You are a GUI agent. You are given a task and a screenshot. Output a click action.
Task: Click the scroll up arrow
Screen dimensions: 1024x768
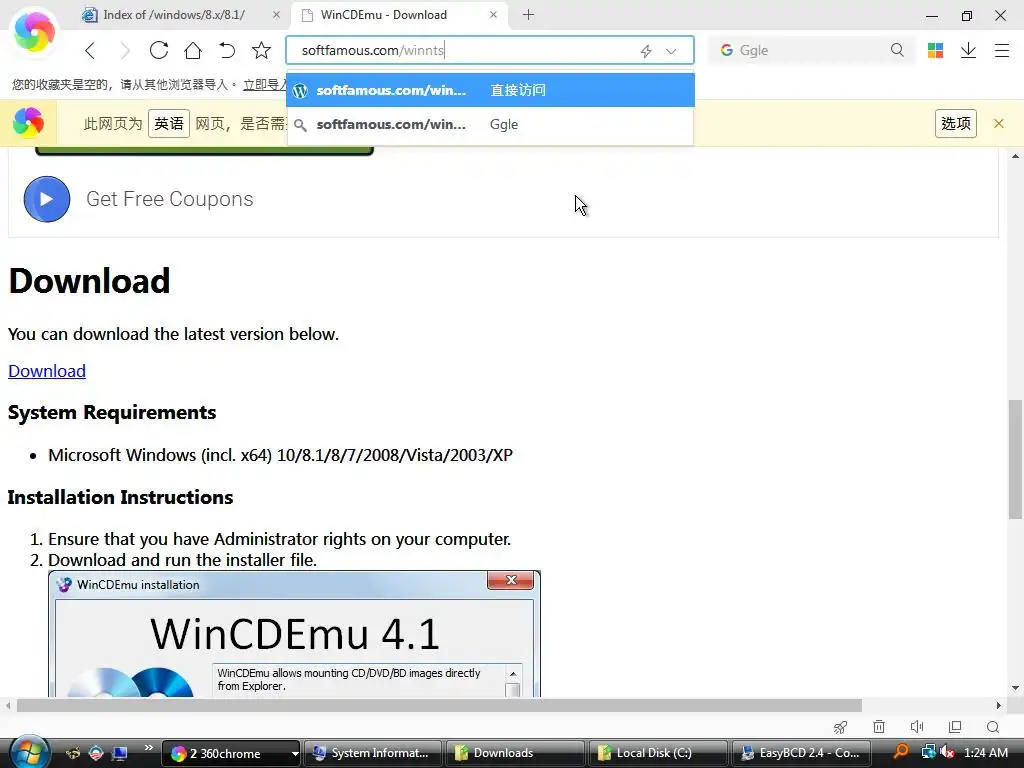(x=1015, y=156)
